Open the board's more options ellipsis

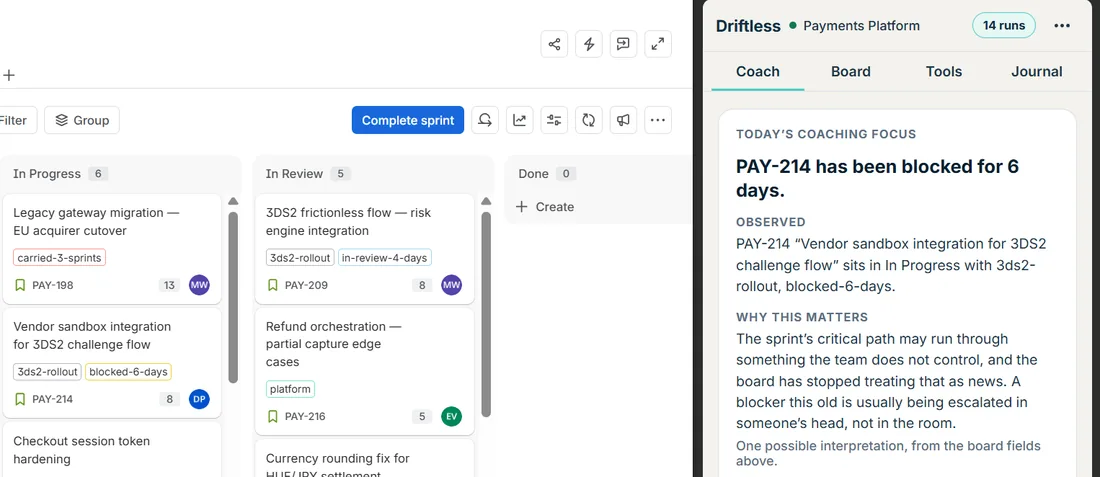[657, 120]
